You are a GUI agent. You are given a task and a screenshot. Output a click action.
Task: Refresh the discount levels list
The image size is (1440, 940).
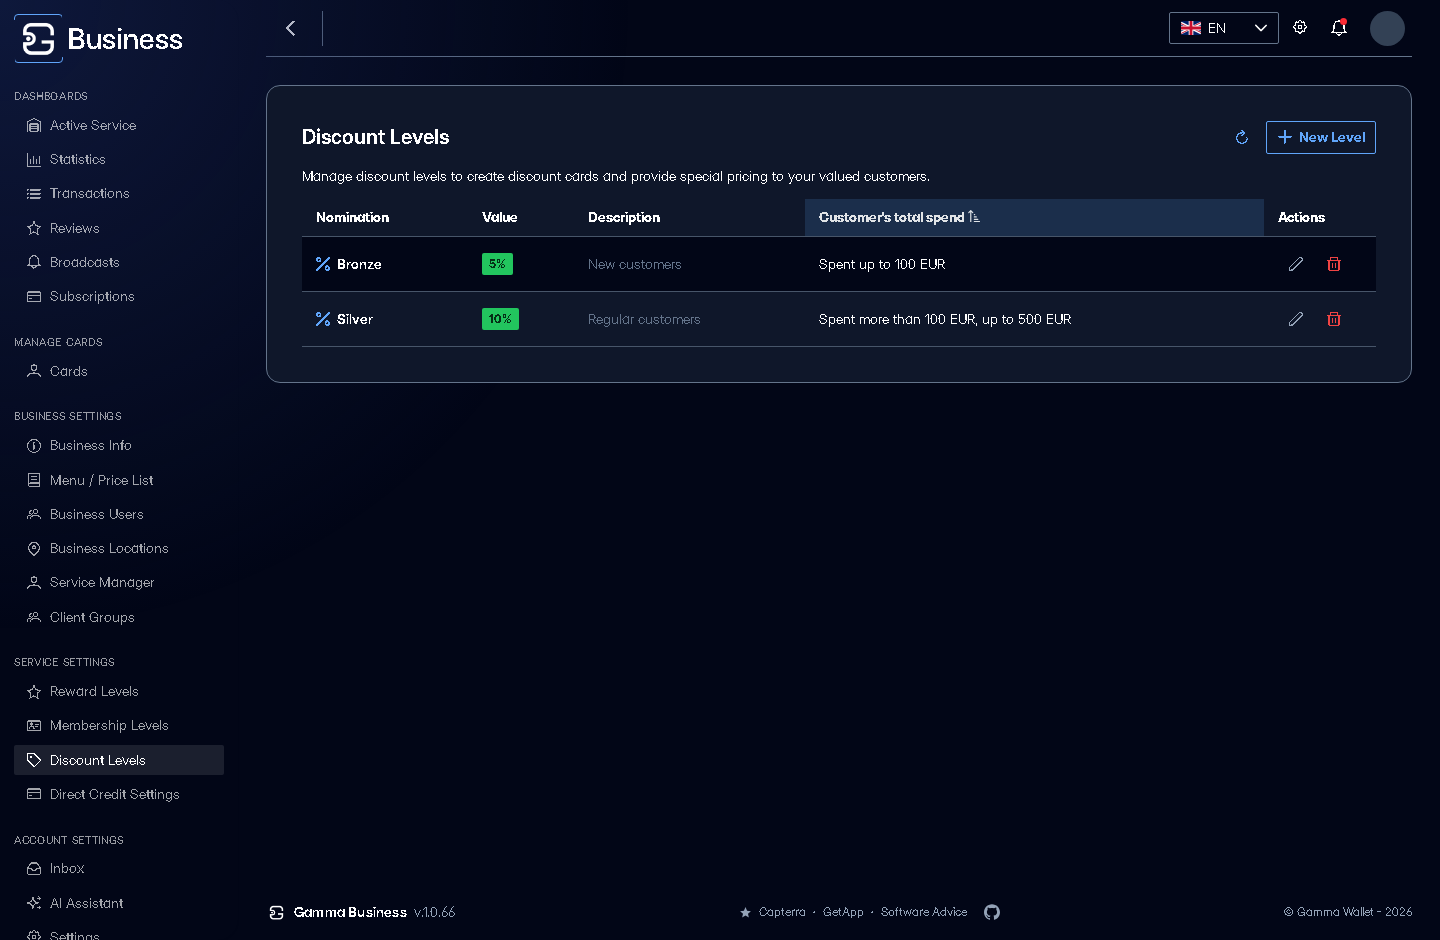(x=1242, y=137)
